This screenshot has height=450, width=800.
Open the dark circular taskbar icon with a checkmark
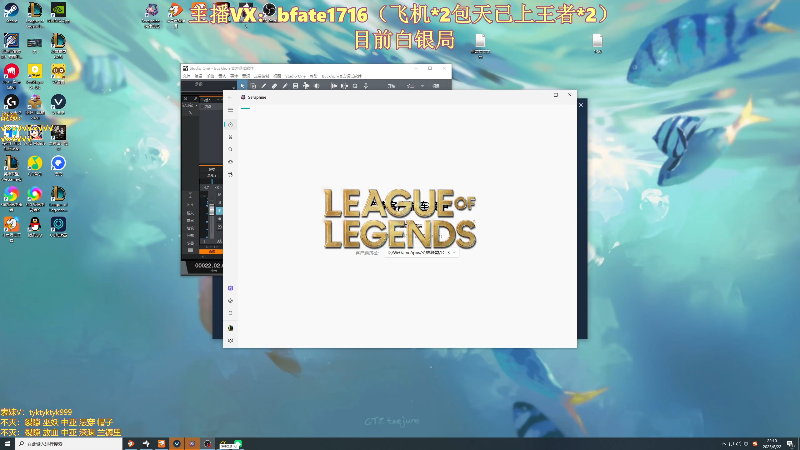[x=177, y=444]
